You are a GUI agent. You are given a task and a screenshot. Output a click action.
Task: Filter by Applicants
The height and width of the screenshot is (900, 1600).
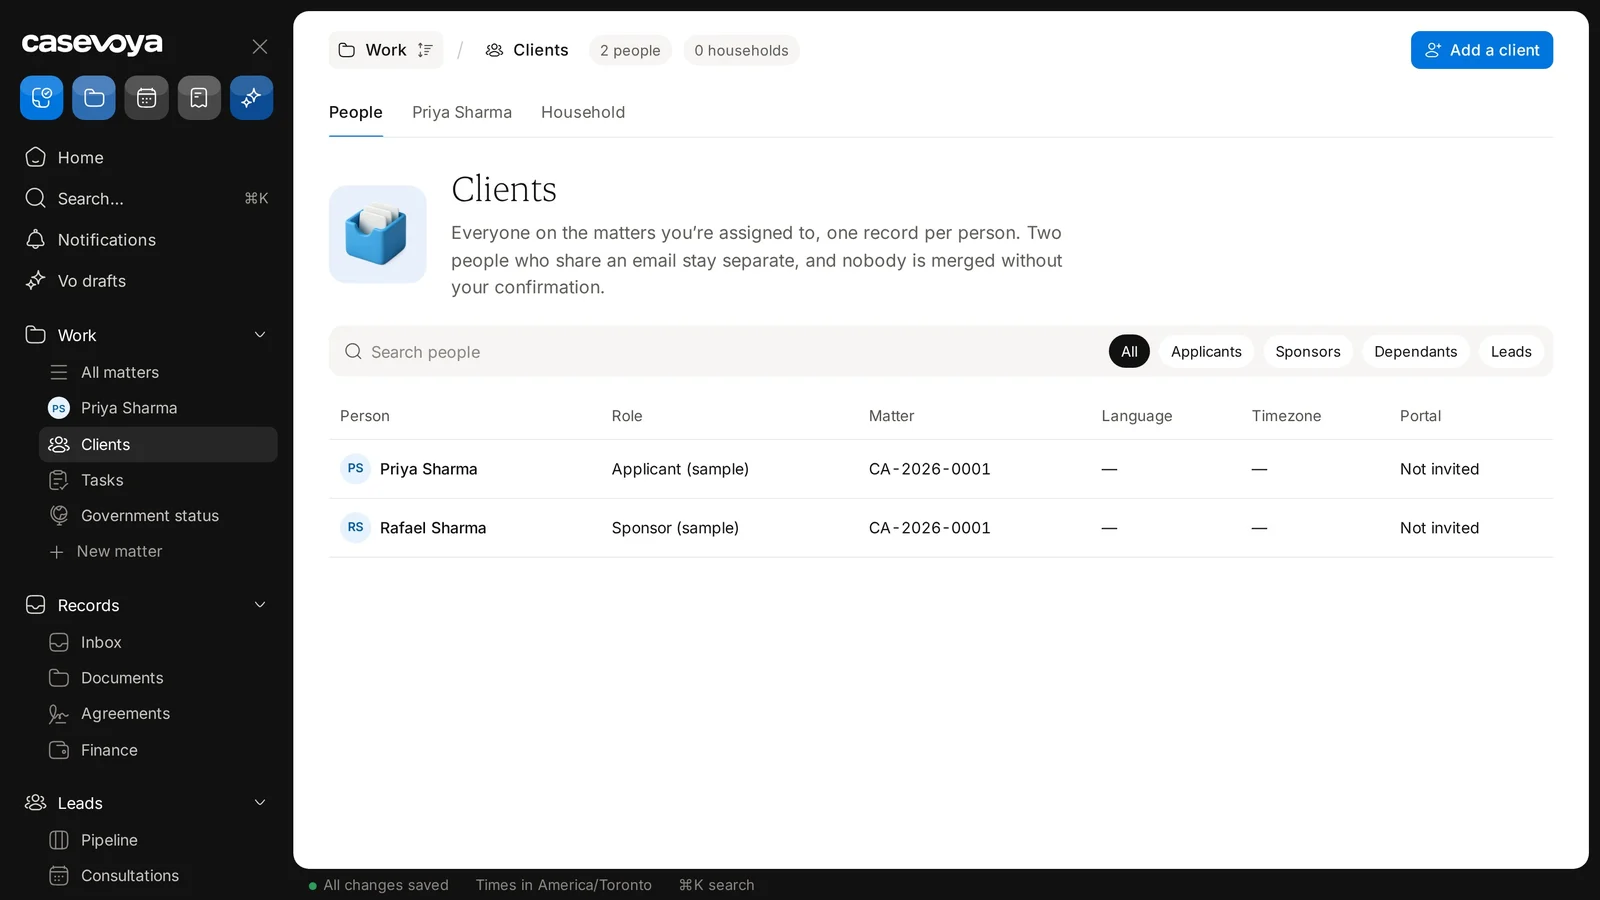point(1206,352)
